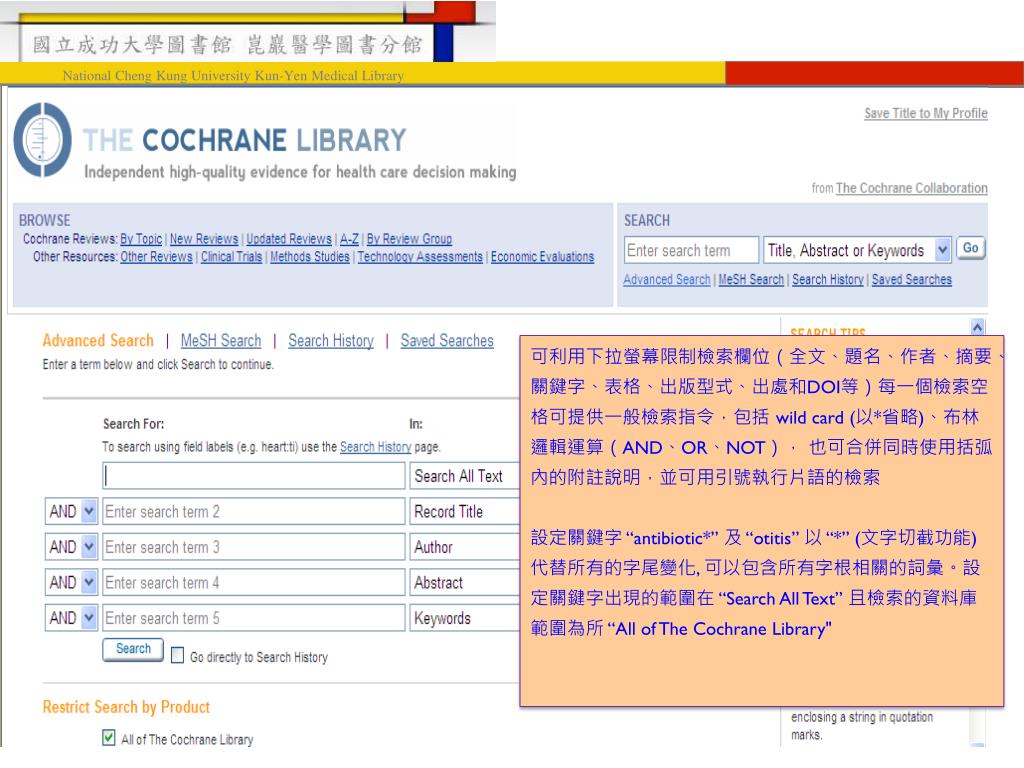The width and height of the screenshot is (1024, 768).
Task: Click Enter search term 5 field
Action: (253, 617)
